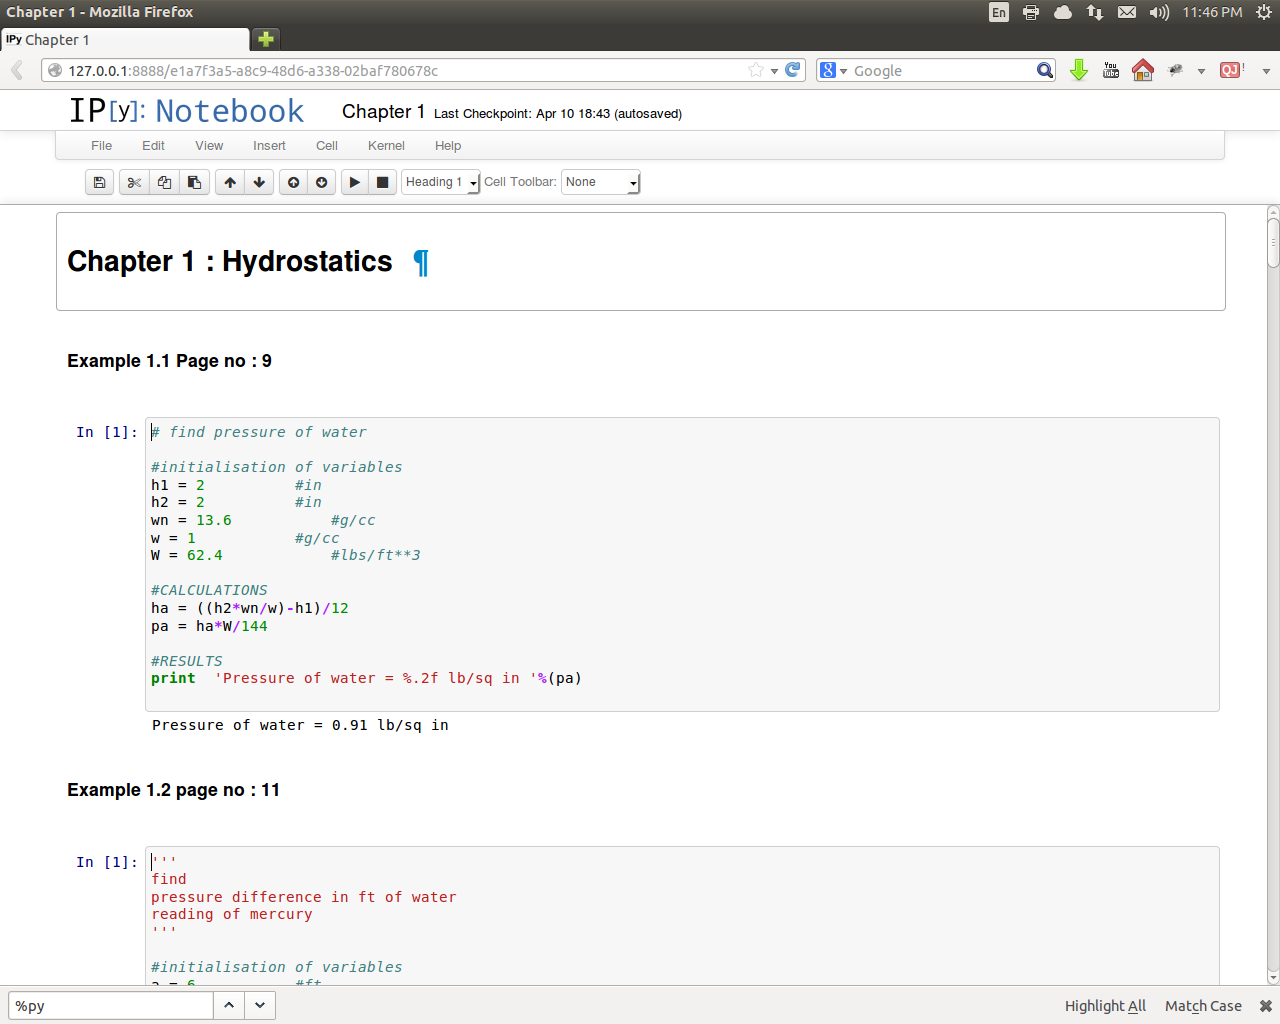Cut the selected cell with the scissors icon

click(x=134, y=182)
